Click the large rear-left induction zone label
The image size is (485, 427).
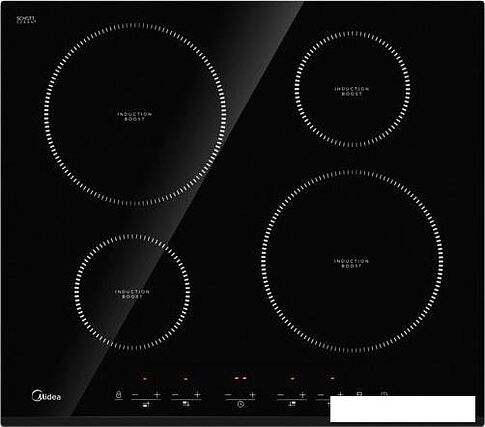point(135,116)
